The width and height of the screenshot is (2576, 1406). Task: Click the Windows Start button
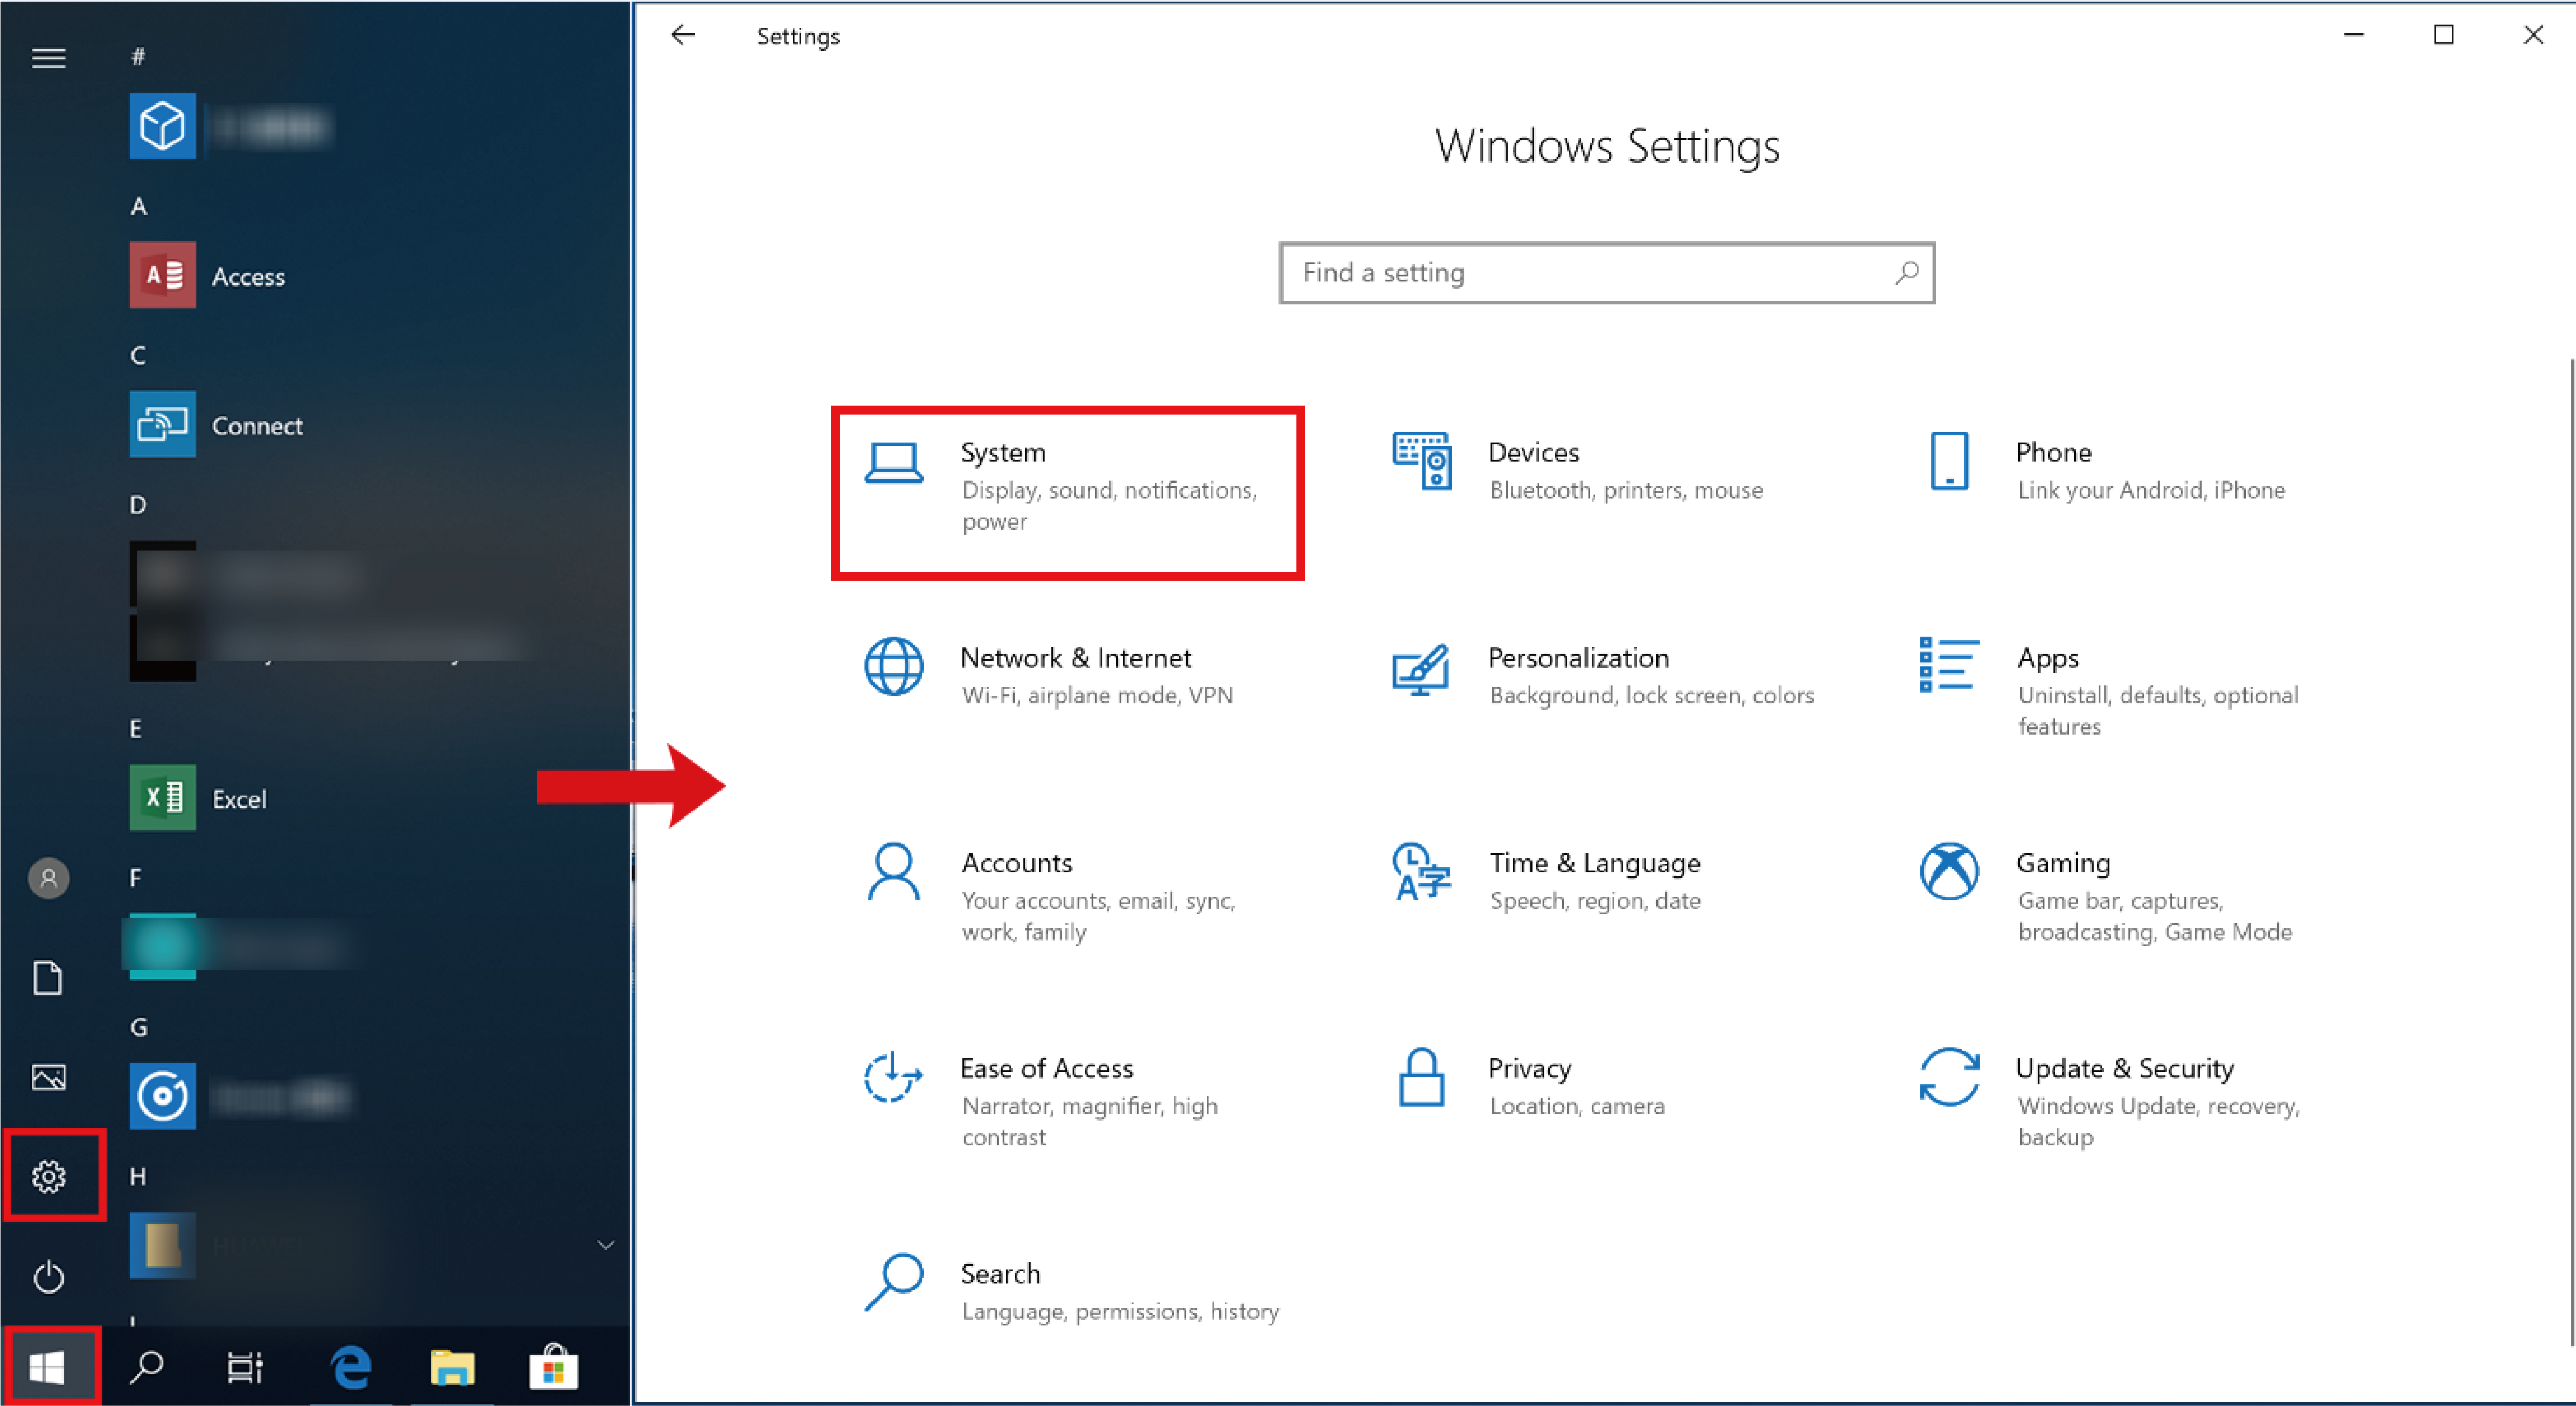pyautogui.click(x=47, y=1366)
